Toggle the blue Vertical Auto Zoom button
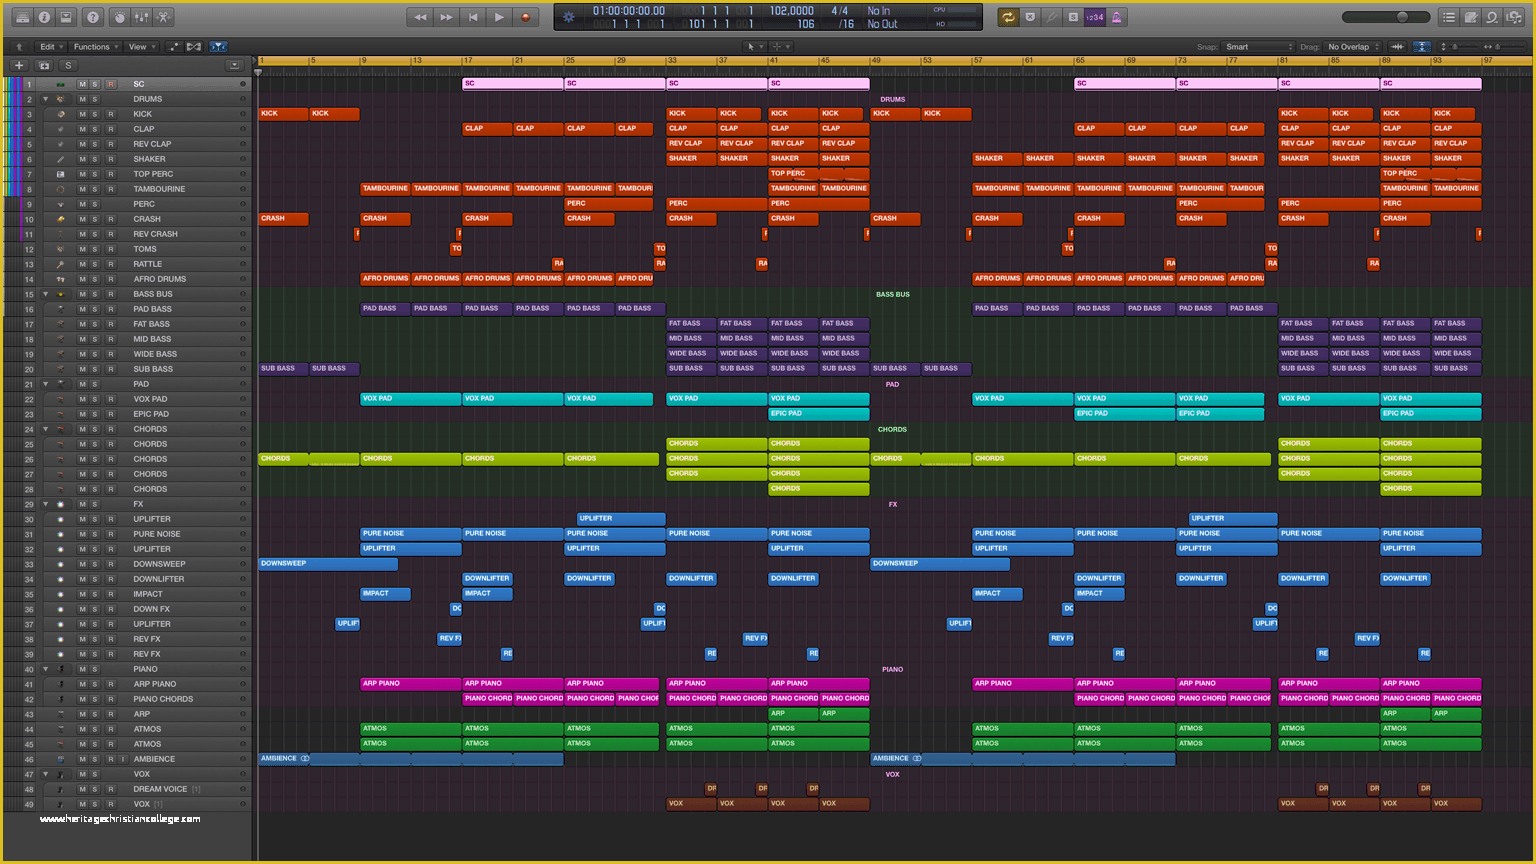This screenshot has width=1536, height=864. point(1421,47)
